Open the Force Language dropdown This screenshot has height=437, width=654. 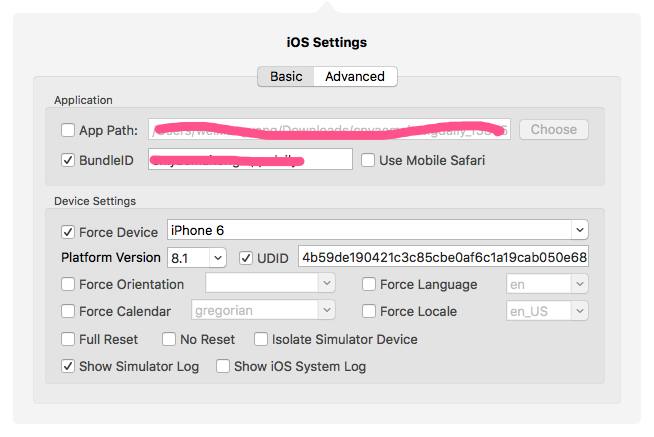(x=547, y=284)
